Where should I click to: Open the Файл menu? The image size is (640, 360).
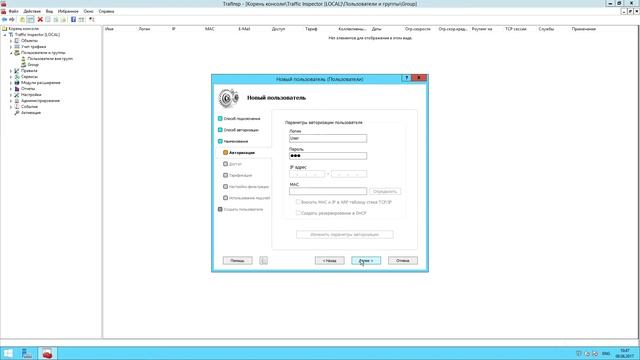[14, 11]
